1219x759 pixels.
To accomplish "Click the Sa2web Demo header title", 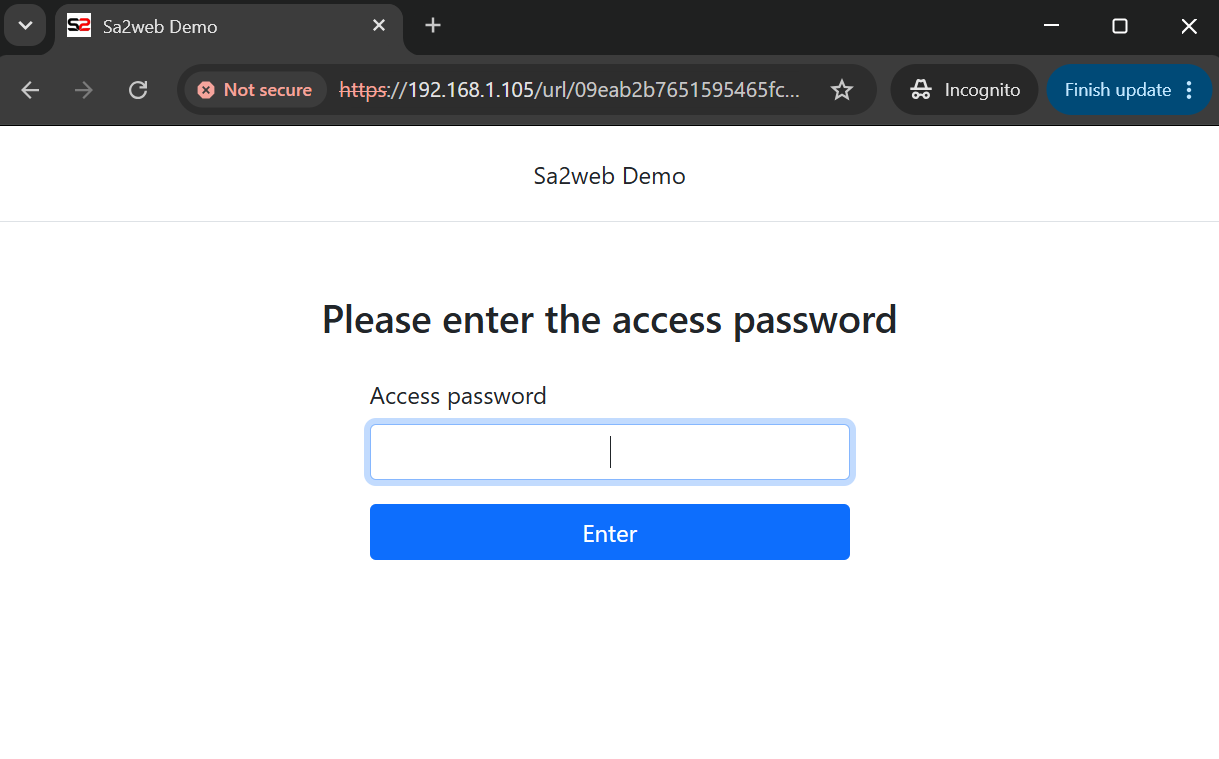I will coord(609,176).
